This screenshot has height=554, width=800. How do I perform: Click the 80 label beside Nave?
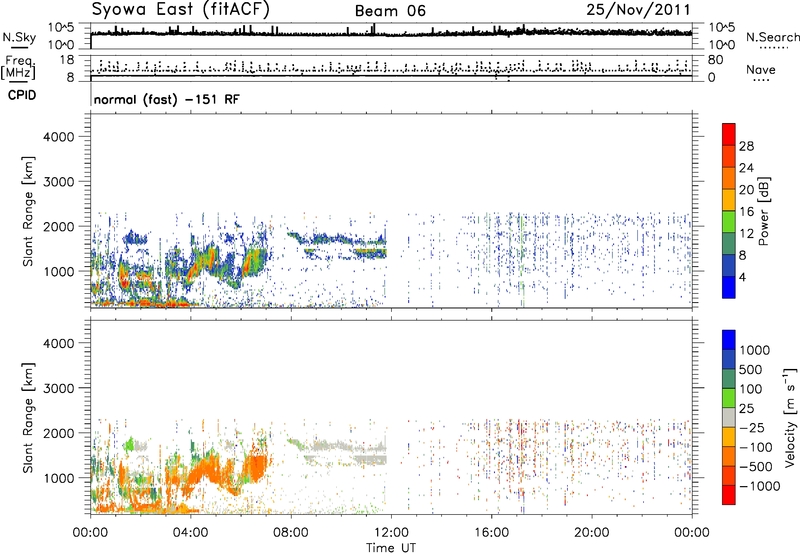click(x=716, y=60)
